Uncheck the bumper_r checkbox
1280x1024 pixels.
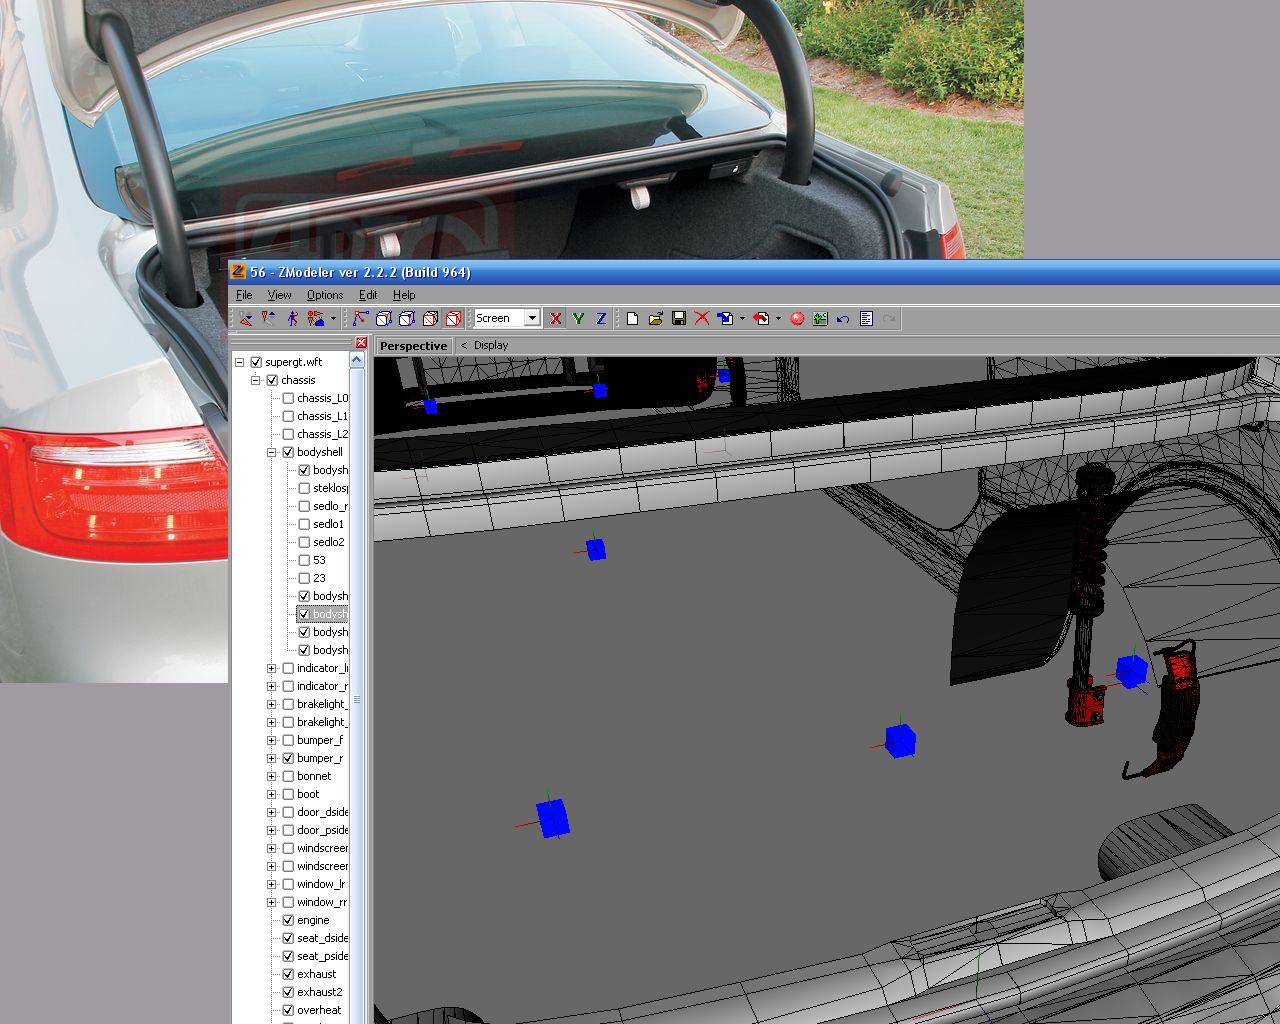[288, 758]
